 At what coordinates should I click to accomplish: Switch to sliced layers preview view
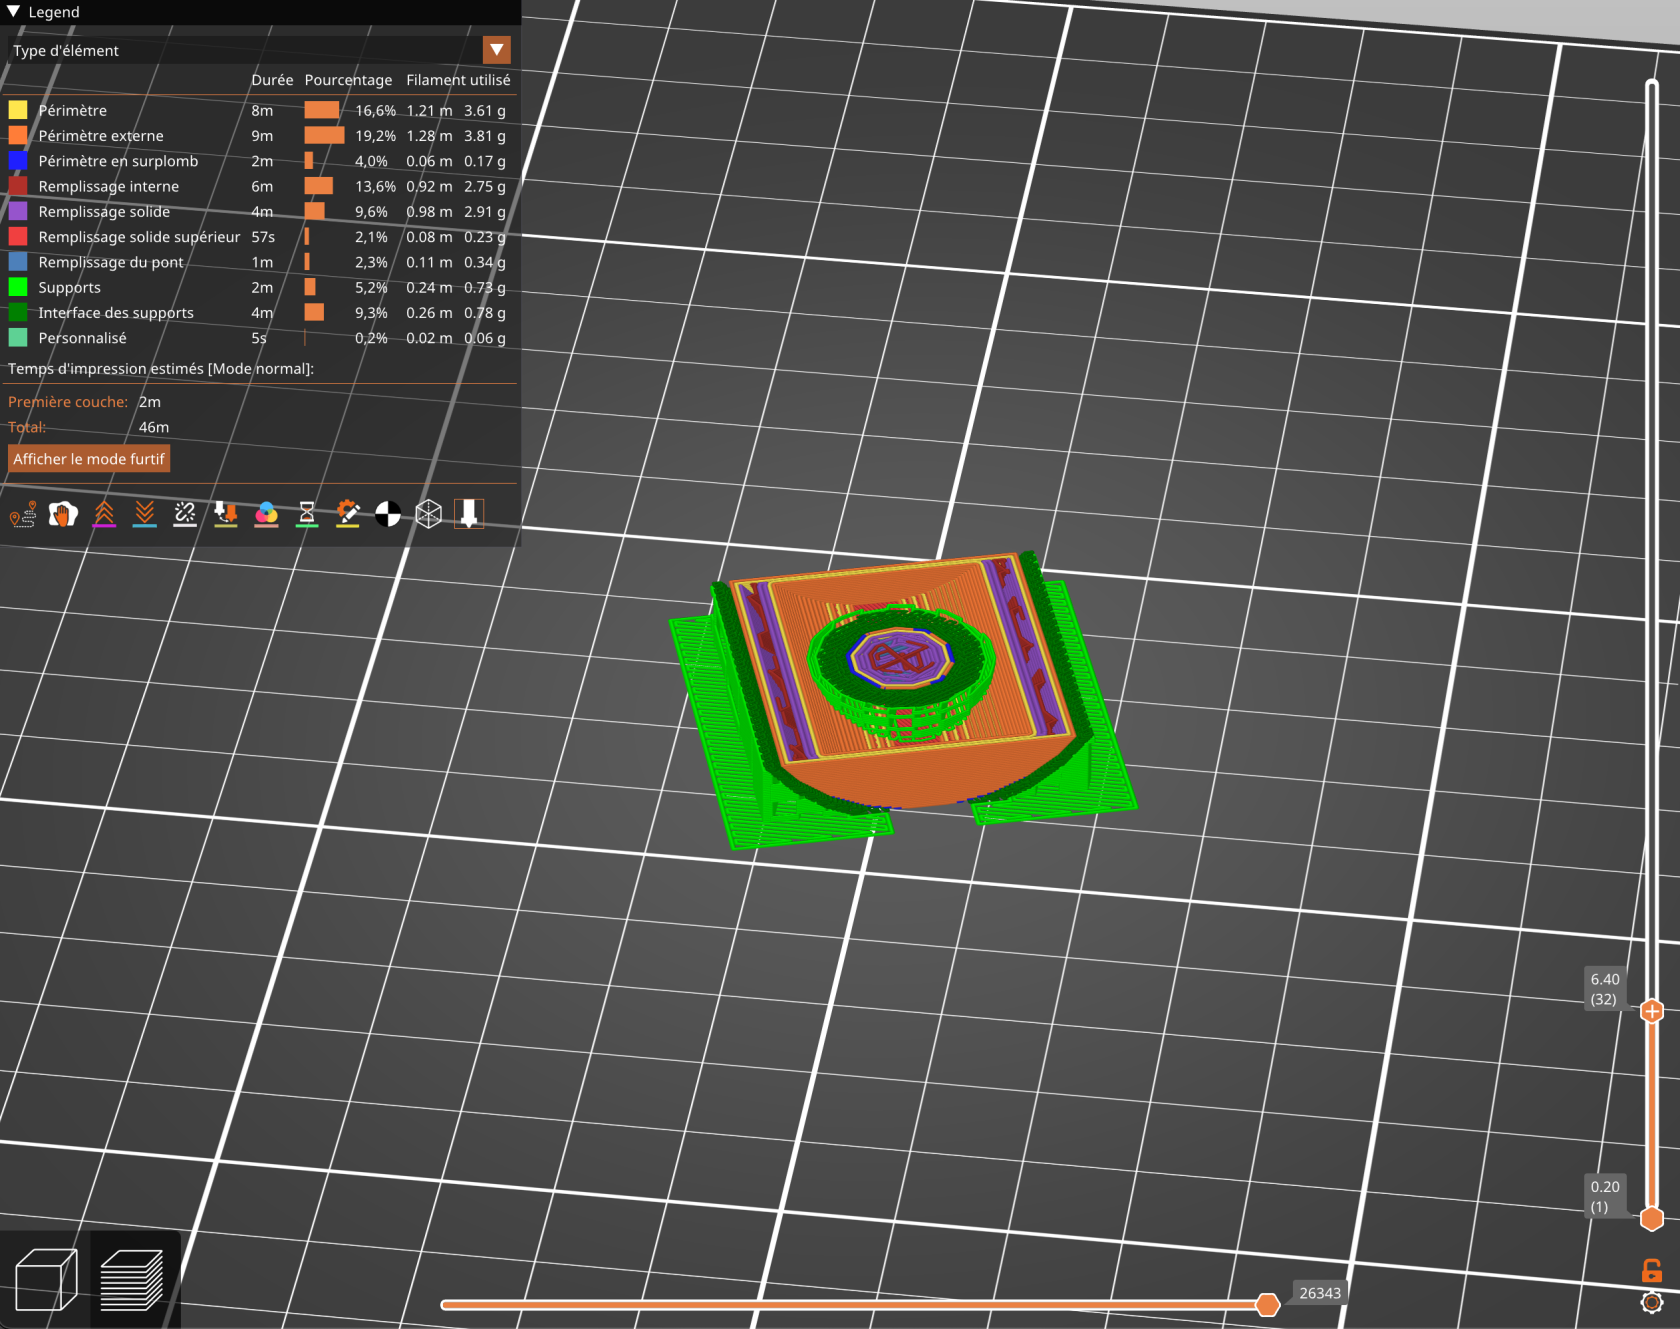(x=133, y=1279)
